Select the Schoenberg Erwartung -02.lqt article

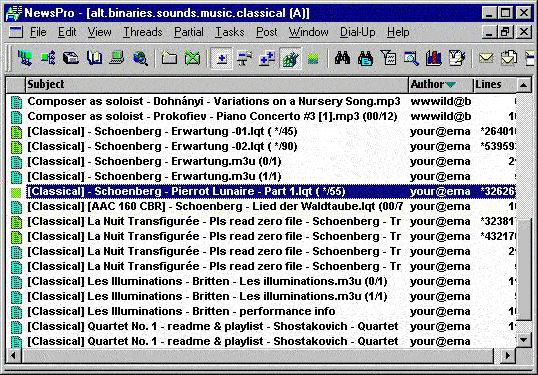pos(261,147)
